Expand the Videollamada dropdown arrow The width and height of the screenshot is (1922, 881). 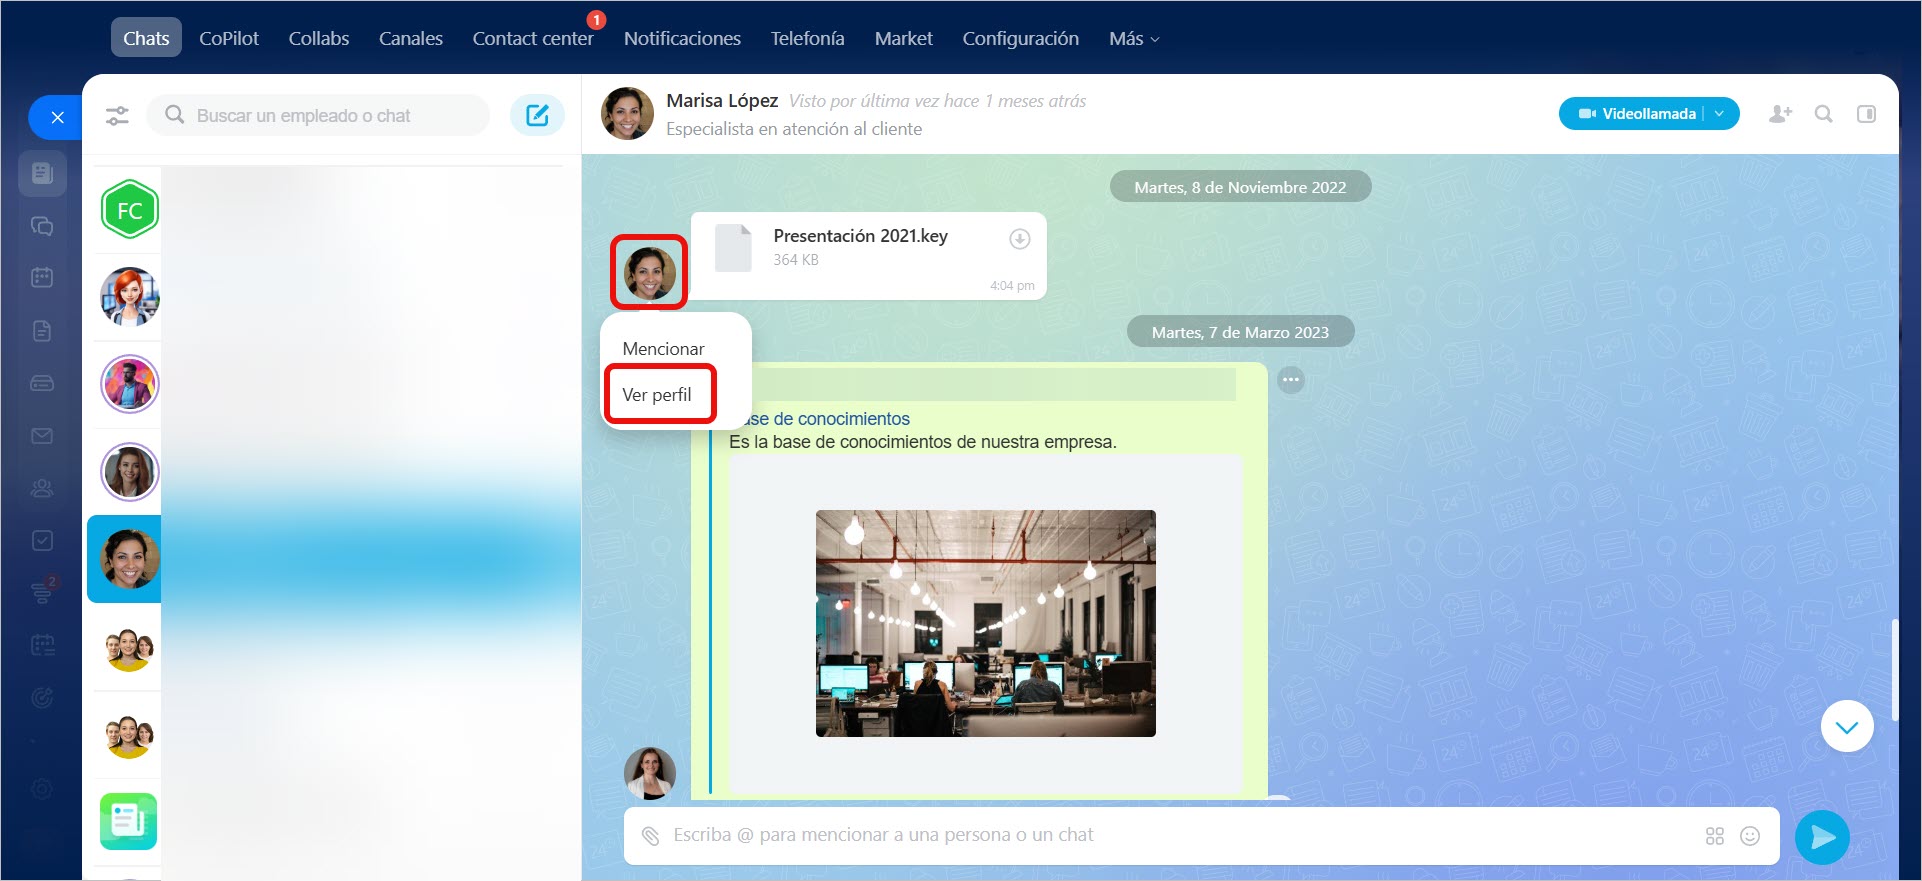(1720, 114)
